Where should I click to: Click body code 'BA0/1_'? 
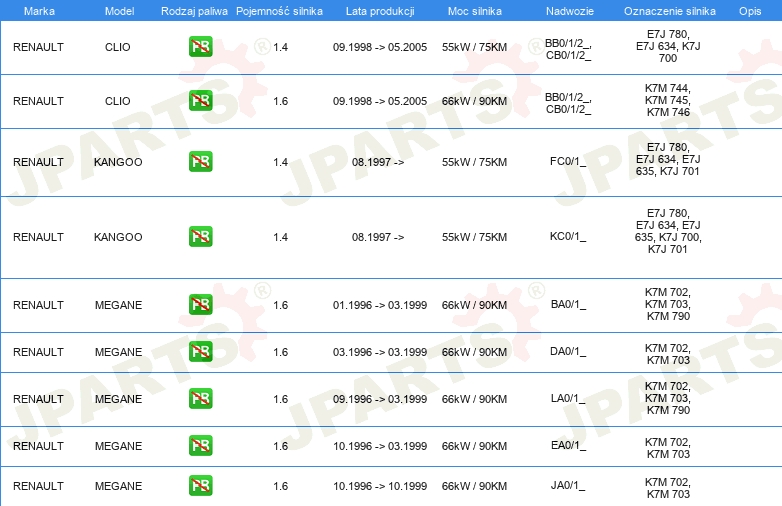[568, 305]
